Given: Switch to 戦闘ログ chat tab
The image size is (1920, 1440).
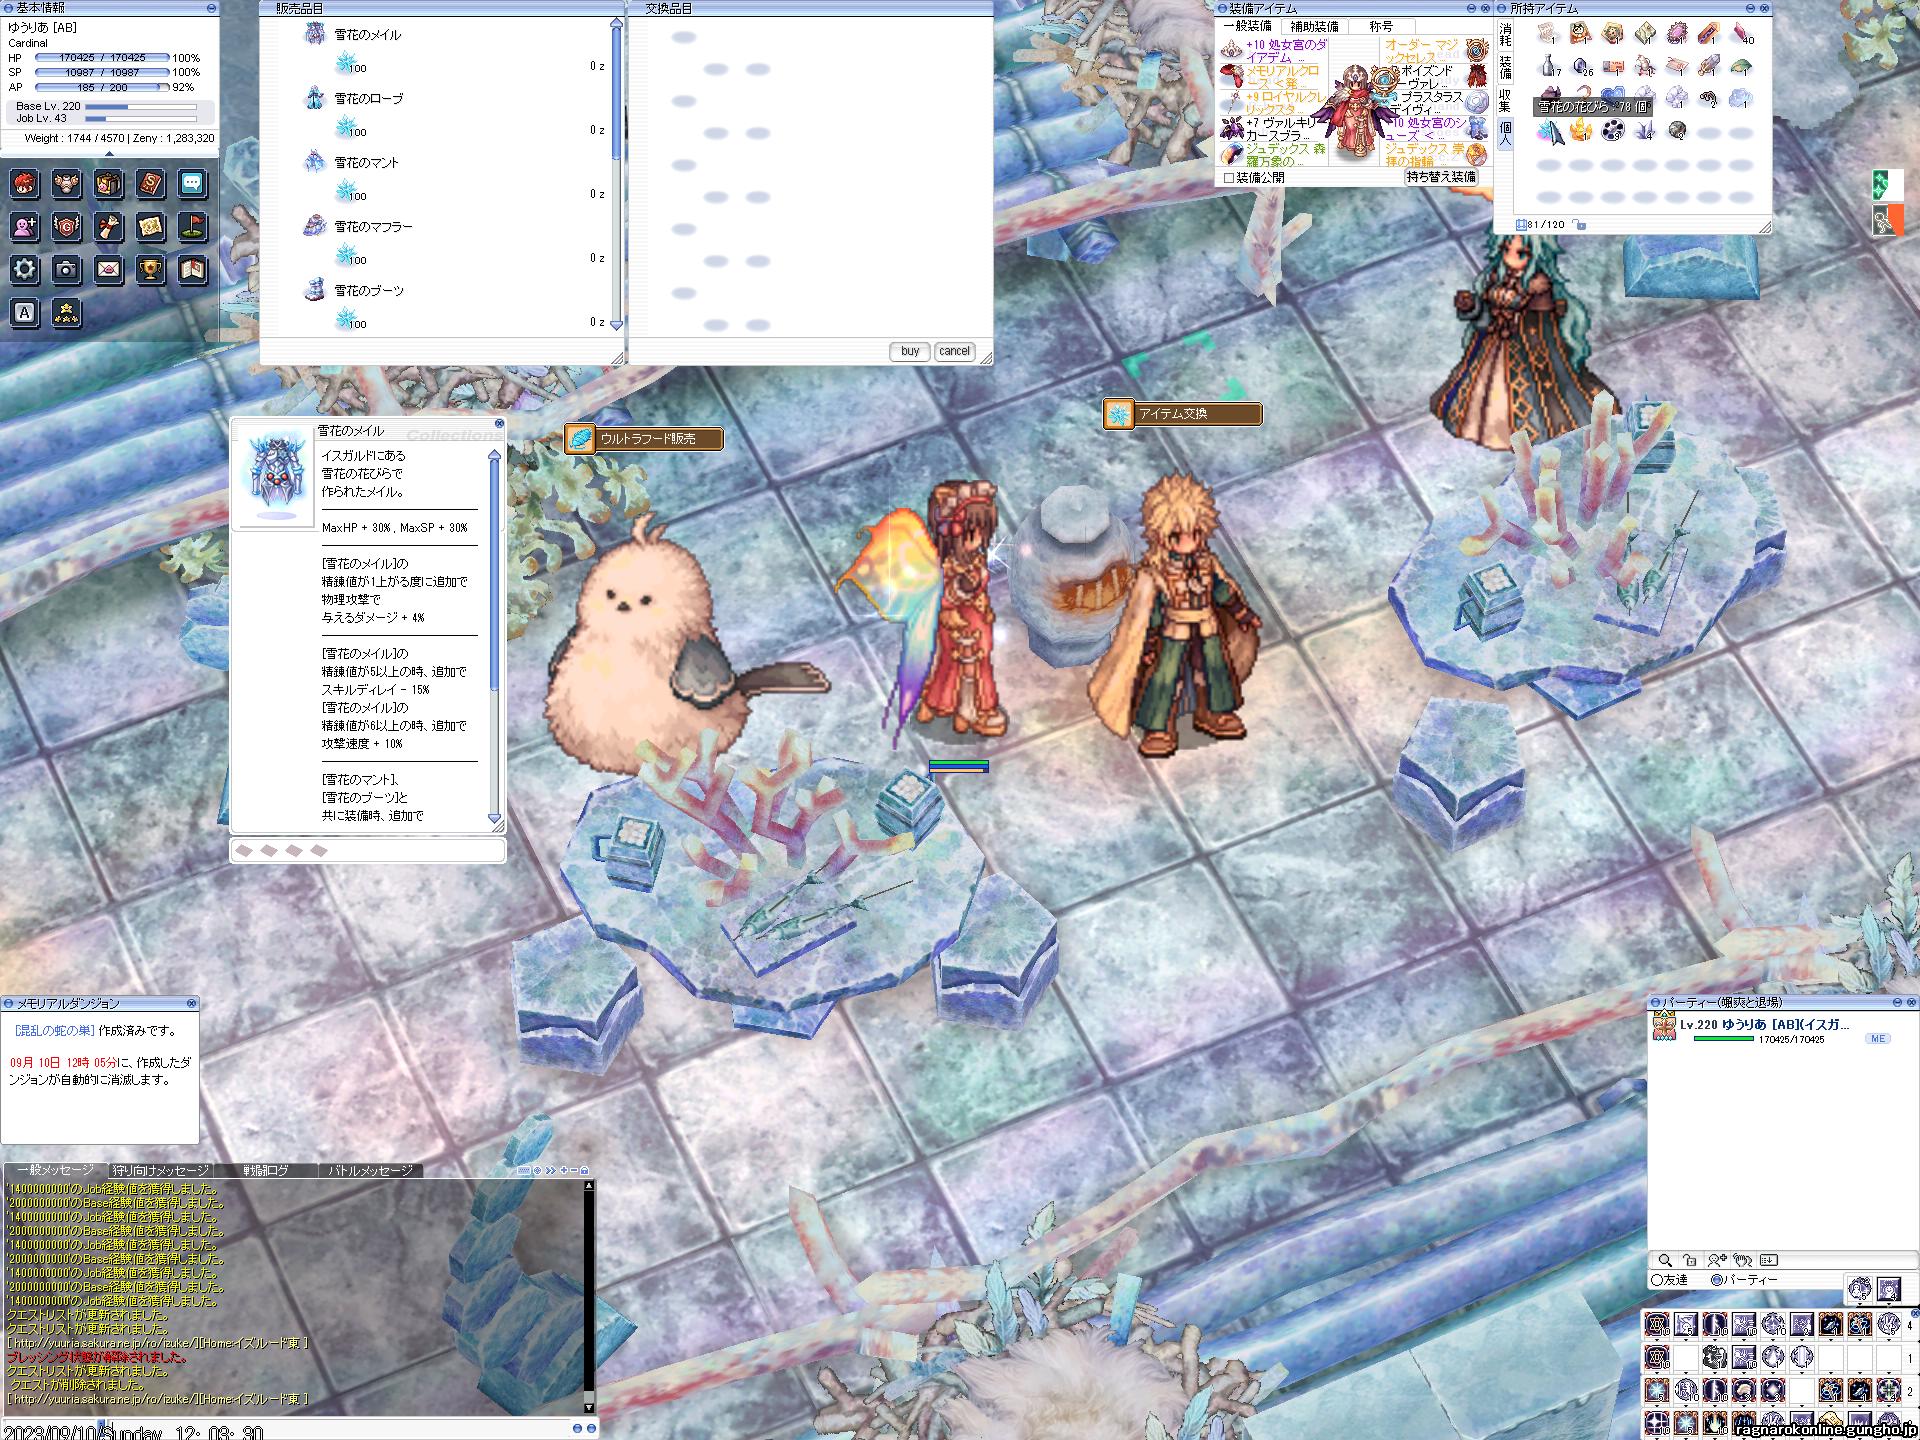Looking at the screenshot, I should (265, 1170).
